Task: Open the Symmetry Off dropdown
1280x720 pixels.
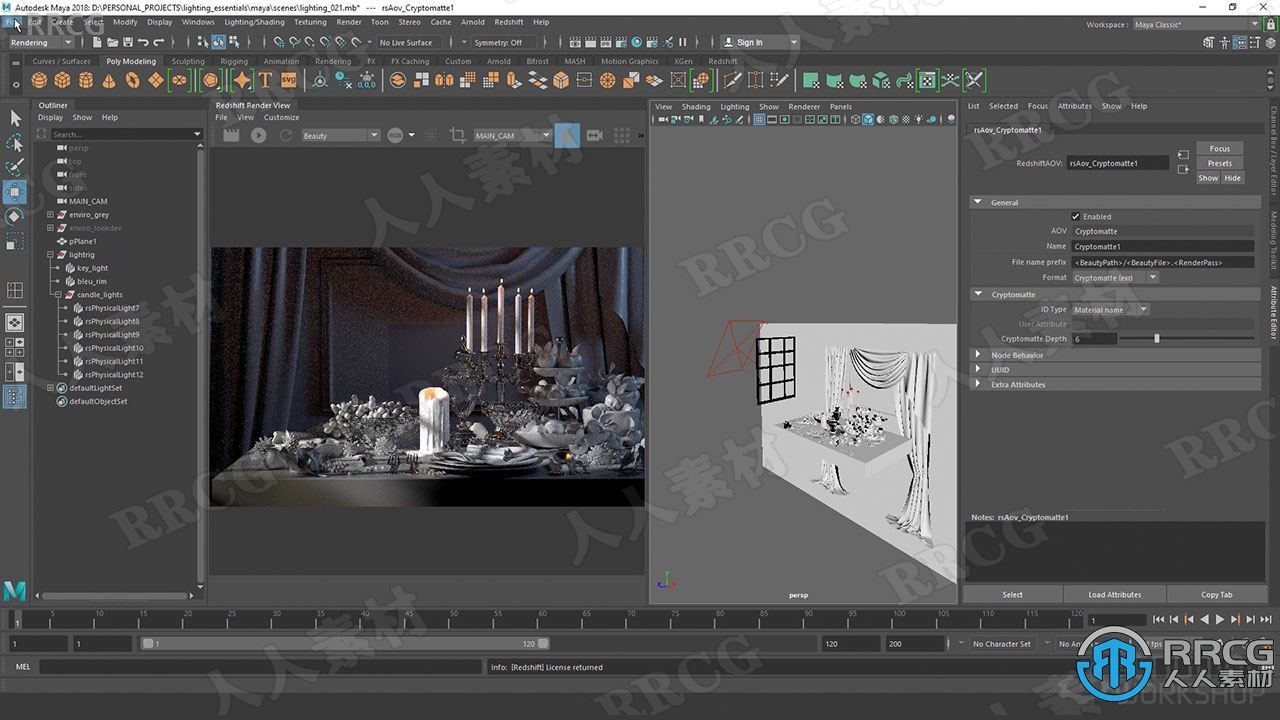Action: point(502,42)
